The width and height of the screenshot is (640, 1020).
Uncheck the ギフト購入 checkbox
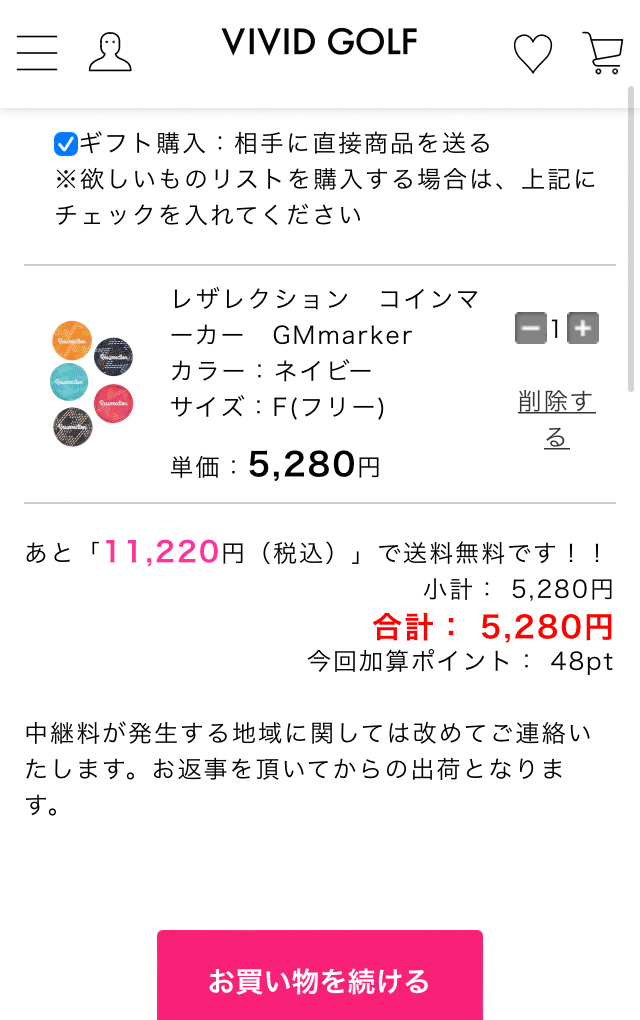[x=66, y=144]
